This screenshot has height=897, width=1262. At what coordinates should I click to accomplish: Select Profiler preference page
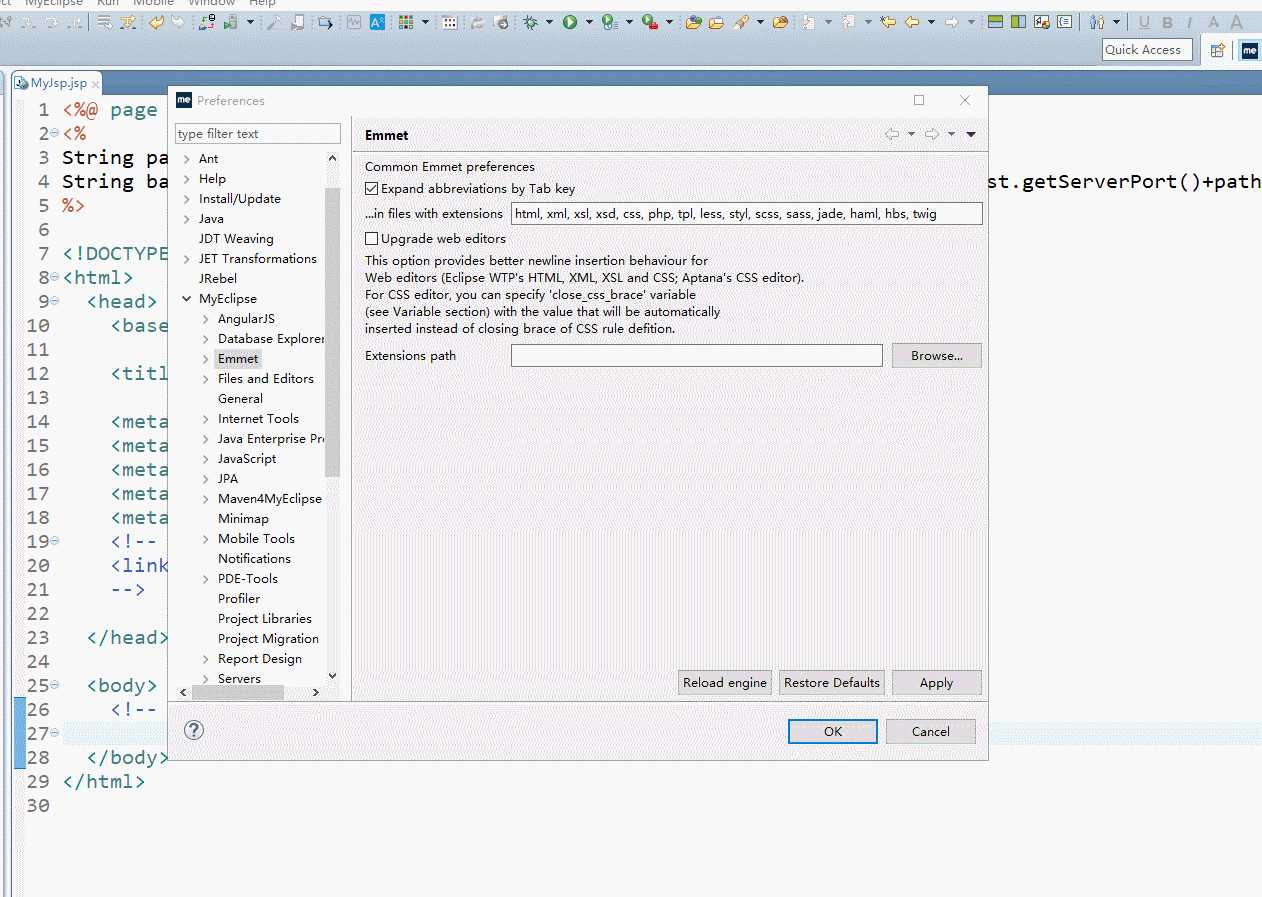pyautogui.click(x=239, y=599)
